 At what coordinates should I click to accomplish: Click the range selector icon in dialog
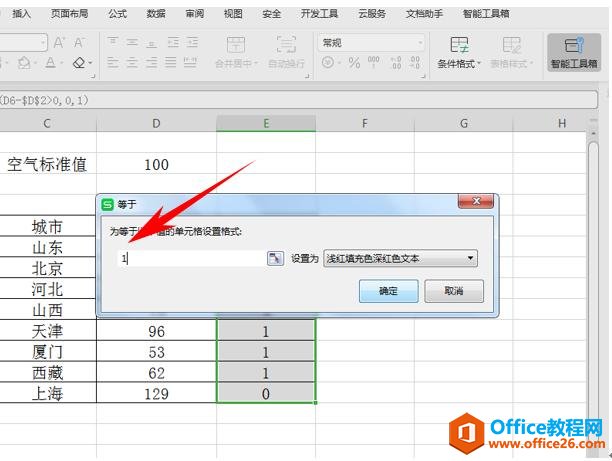(x=275, y=258)
